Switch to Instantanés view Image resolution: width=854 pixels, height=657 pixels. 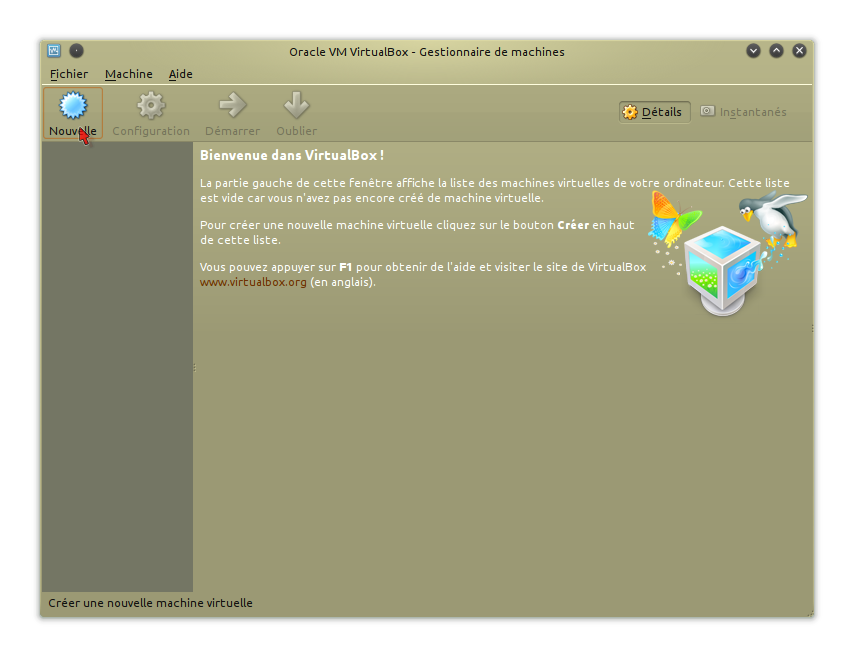click(743, 112)
